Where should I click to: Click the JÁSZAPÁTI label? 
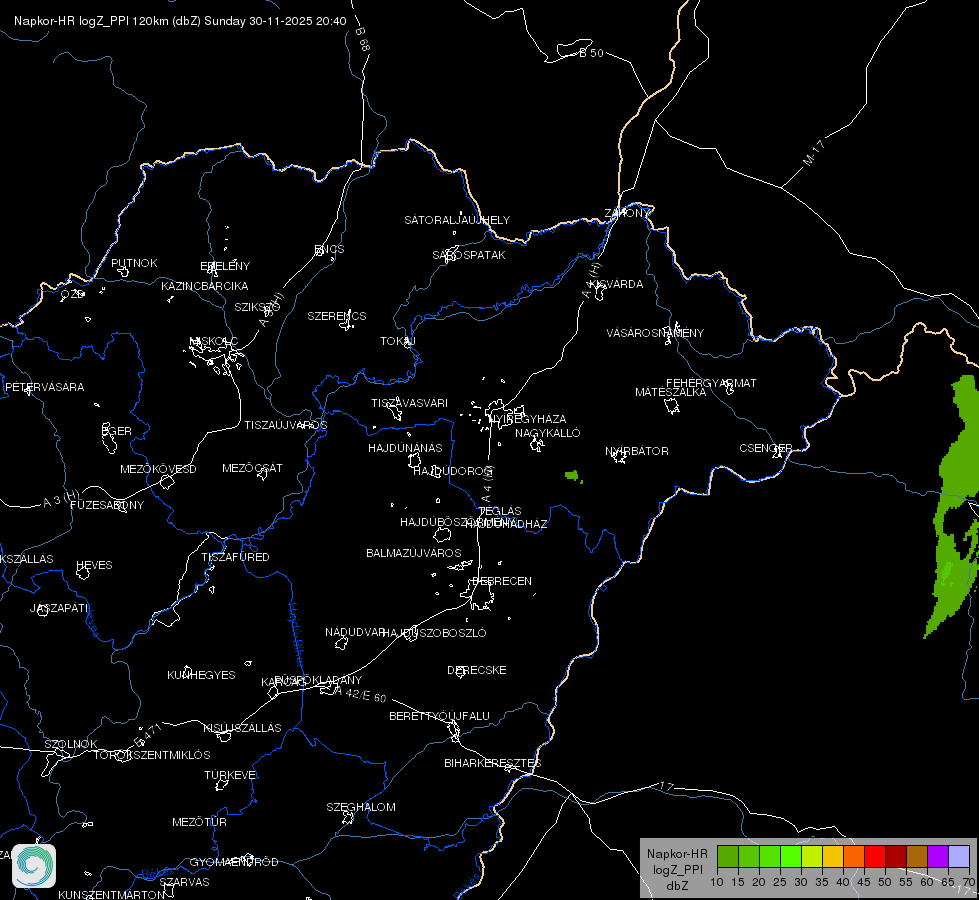pyautogui.click(x=59, y=608)
